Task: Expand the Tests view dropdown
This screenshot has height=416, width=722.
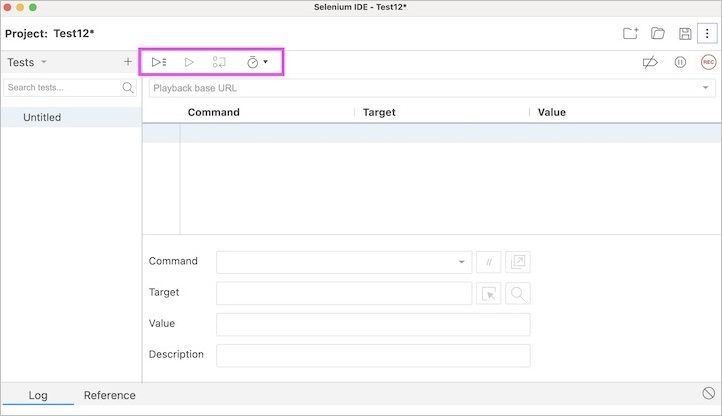Action: (x=43, y=62)
